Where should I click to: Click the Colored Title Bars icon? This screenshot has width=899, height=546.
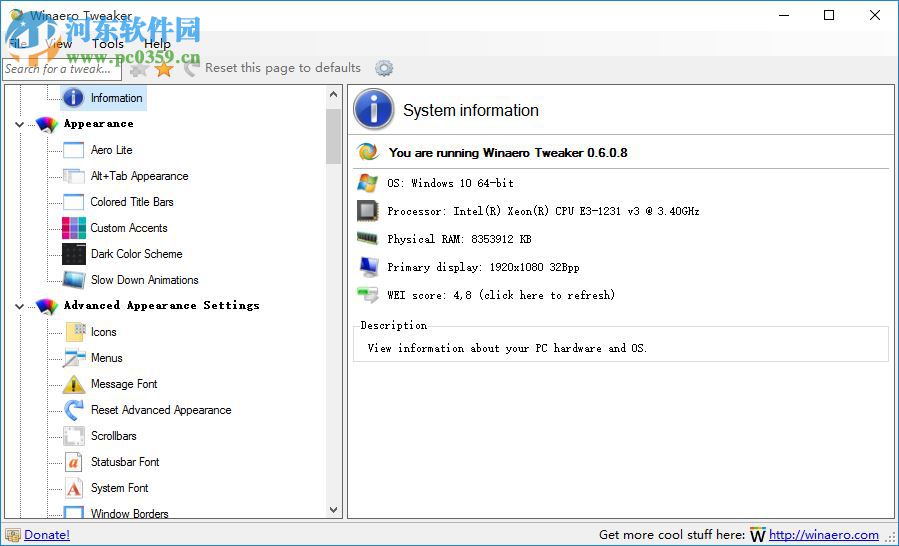pos(73,202)
